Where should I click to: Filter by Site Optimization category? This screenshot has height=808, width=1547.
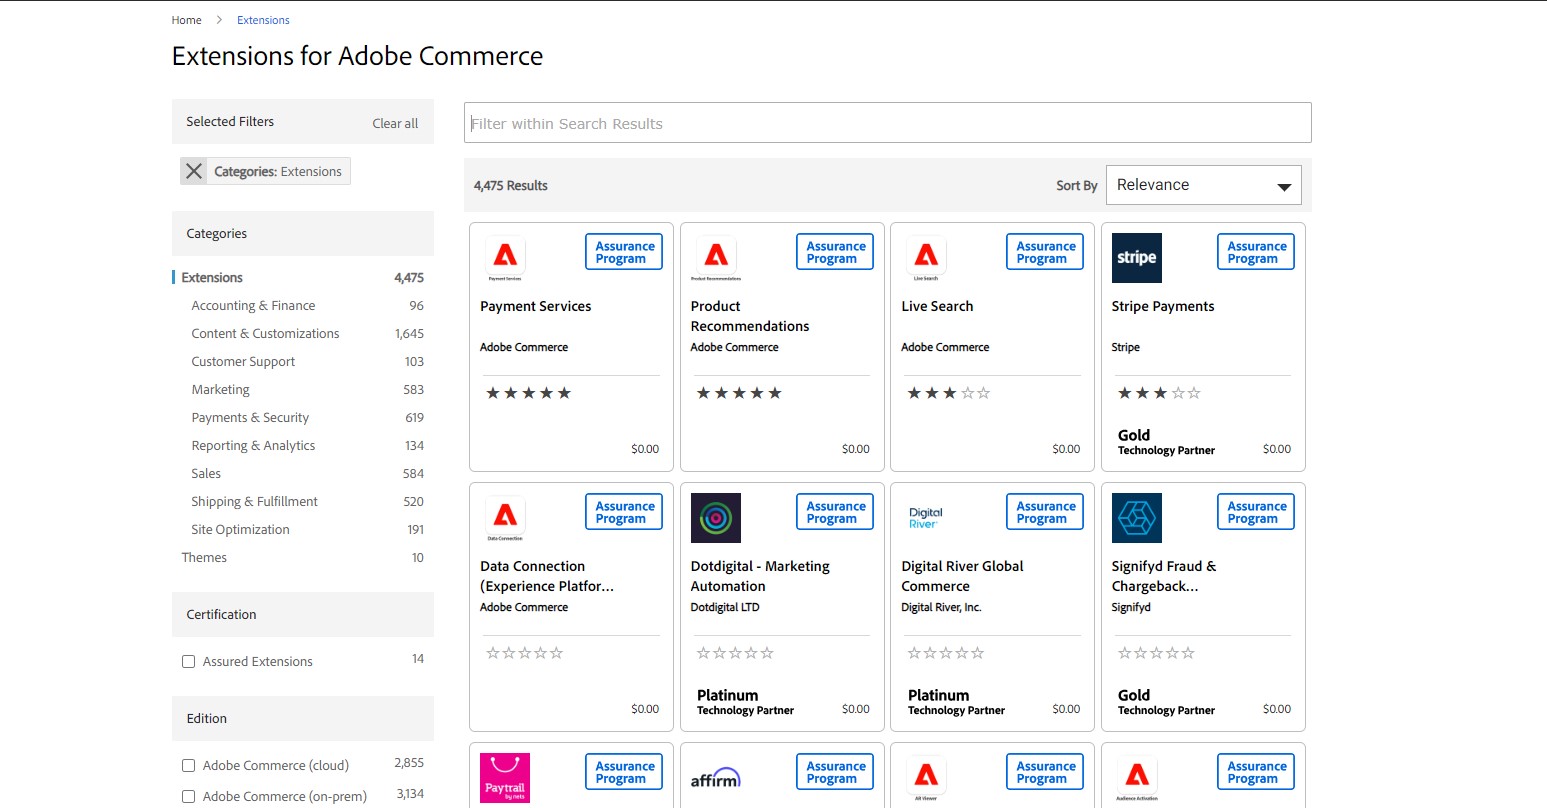click(240, 529)
